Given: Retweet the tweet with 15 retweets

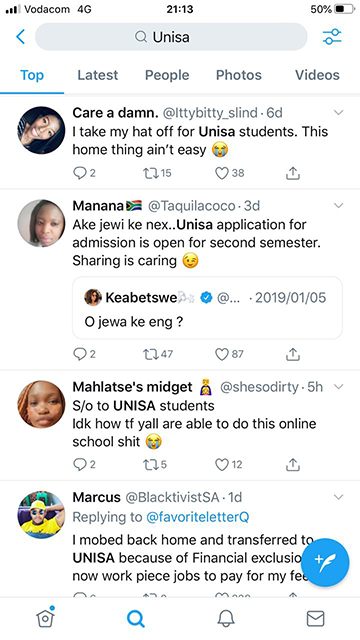Looking at the screenshot, I should 157,173.
